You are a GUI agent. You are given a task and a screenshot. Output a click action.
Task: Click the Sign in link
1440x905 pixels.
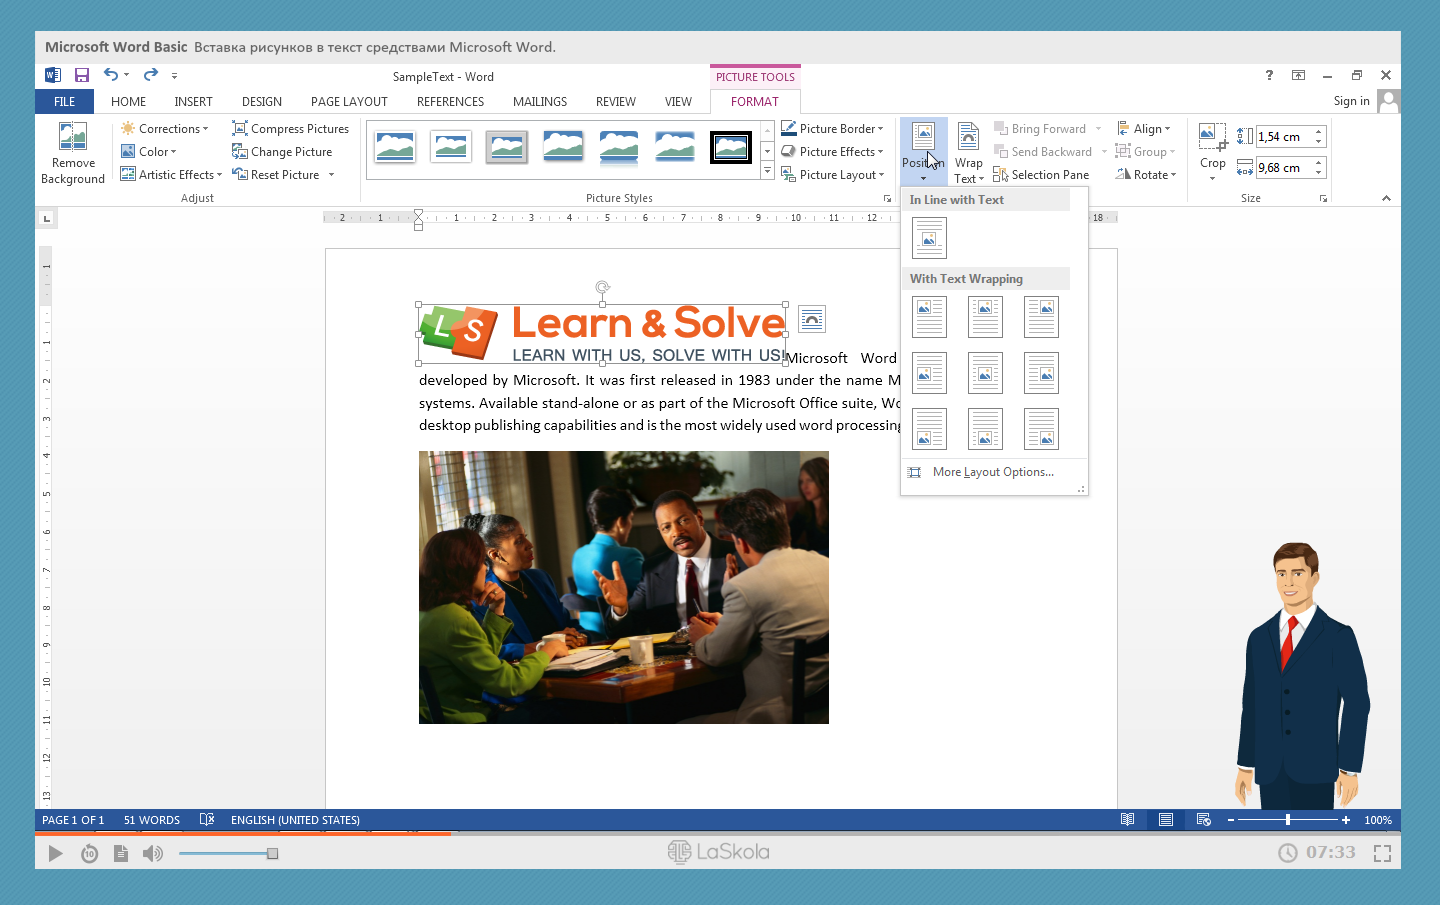(x=1351, y=101)
